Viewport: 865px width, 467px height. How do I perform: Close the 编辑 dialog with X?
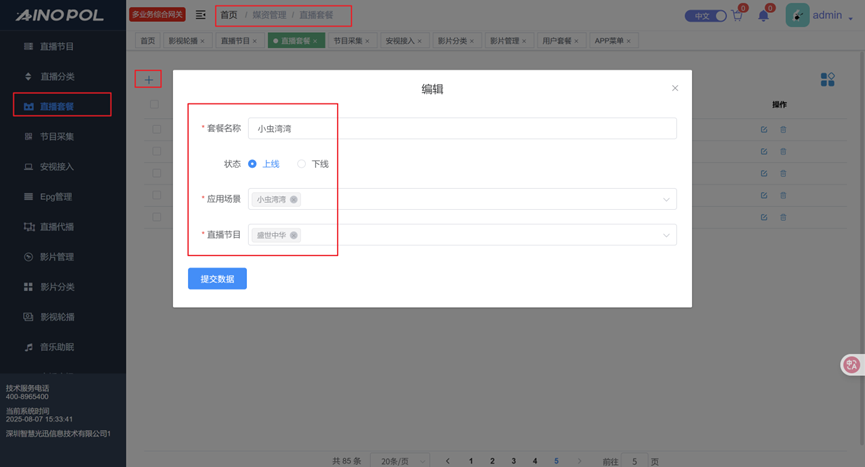click(x=675, y=88)
